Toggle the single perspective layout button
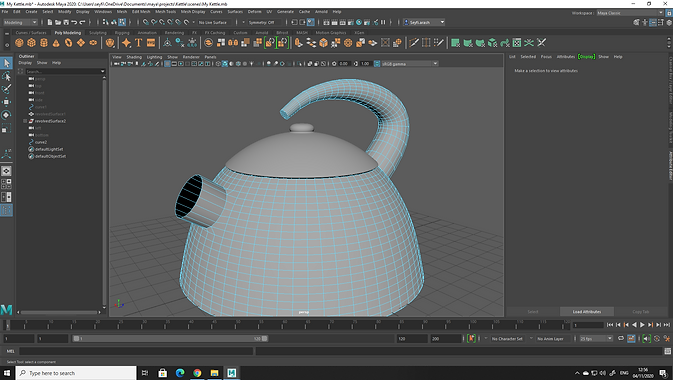The image size is (673, 380). [x=6, y=171]
